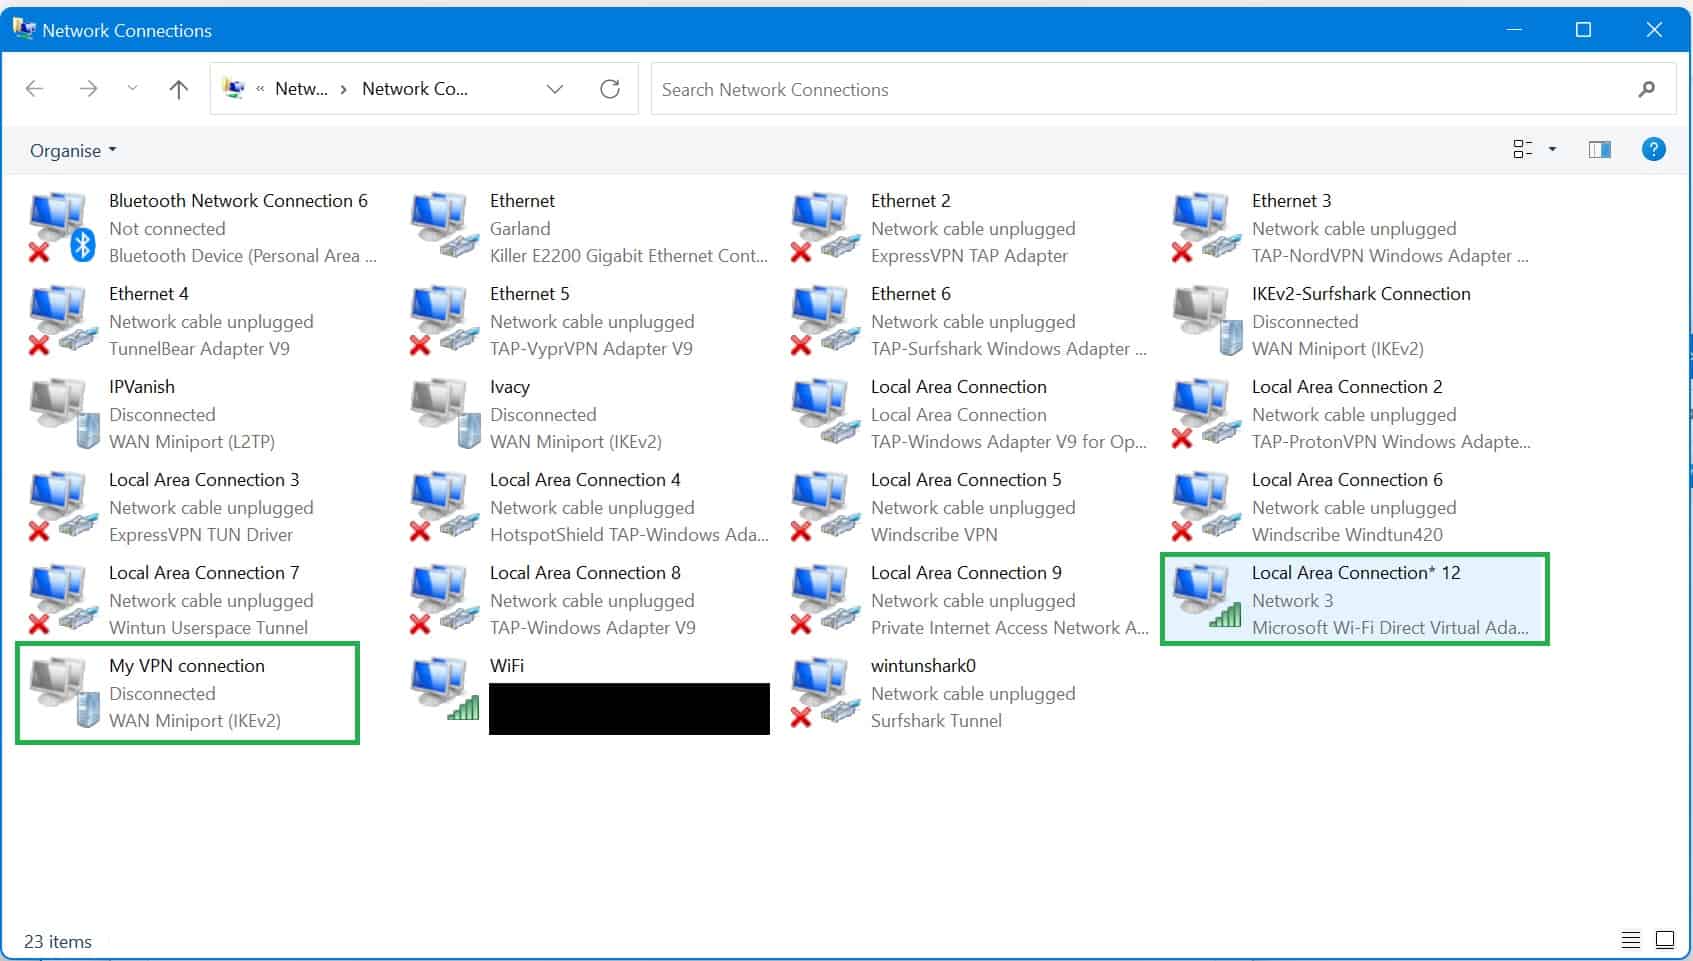The image size is (1693, 961).
Task: Click the 'Wintun Userspace Tunnel' text
Action: click(x=208, y=628)
